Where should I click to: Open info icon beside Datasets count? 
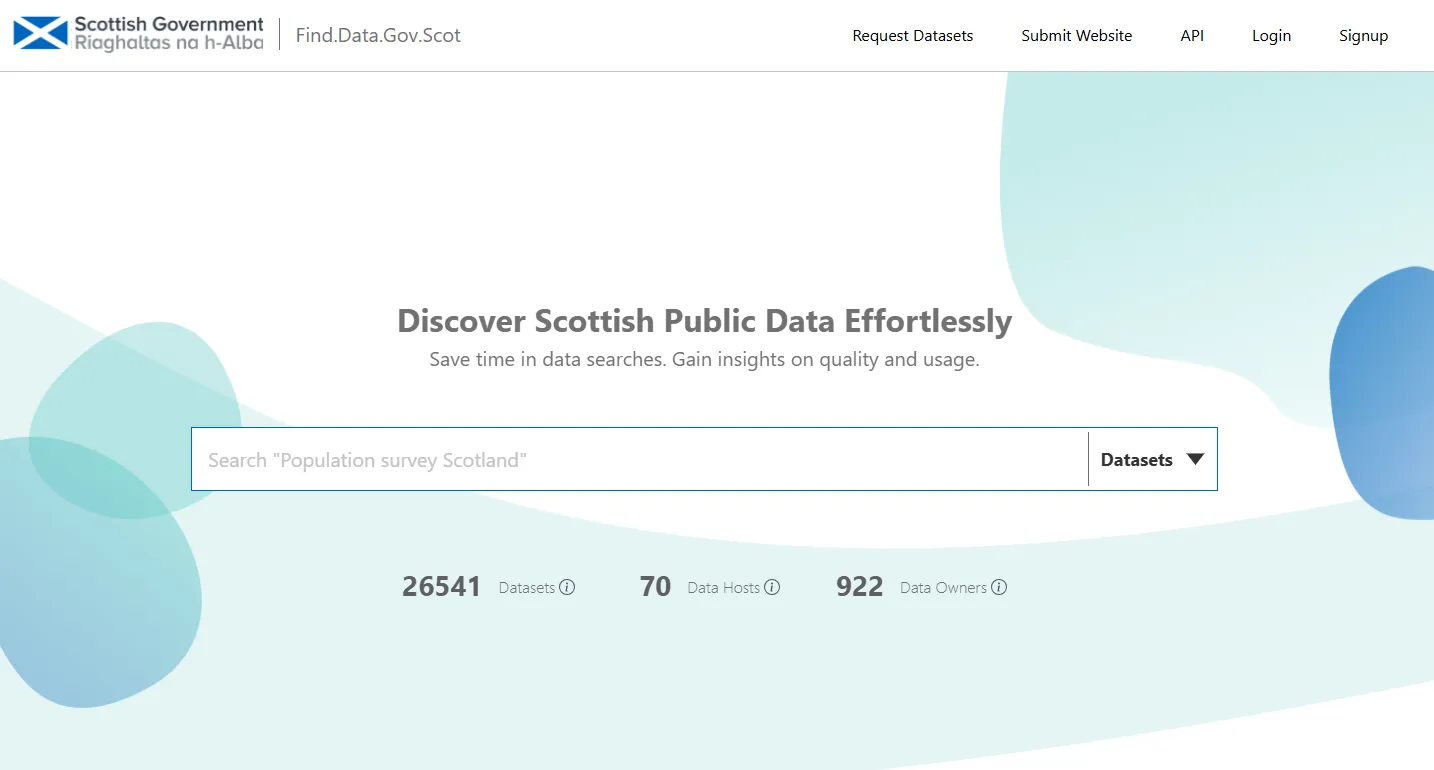[567, 587]
